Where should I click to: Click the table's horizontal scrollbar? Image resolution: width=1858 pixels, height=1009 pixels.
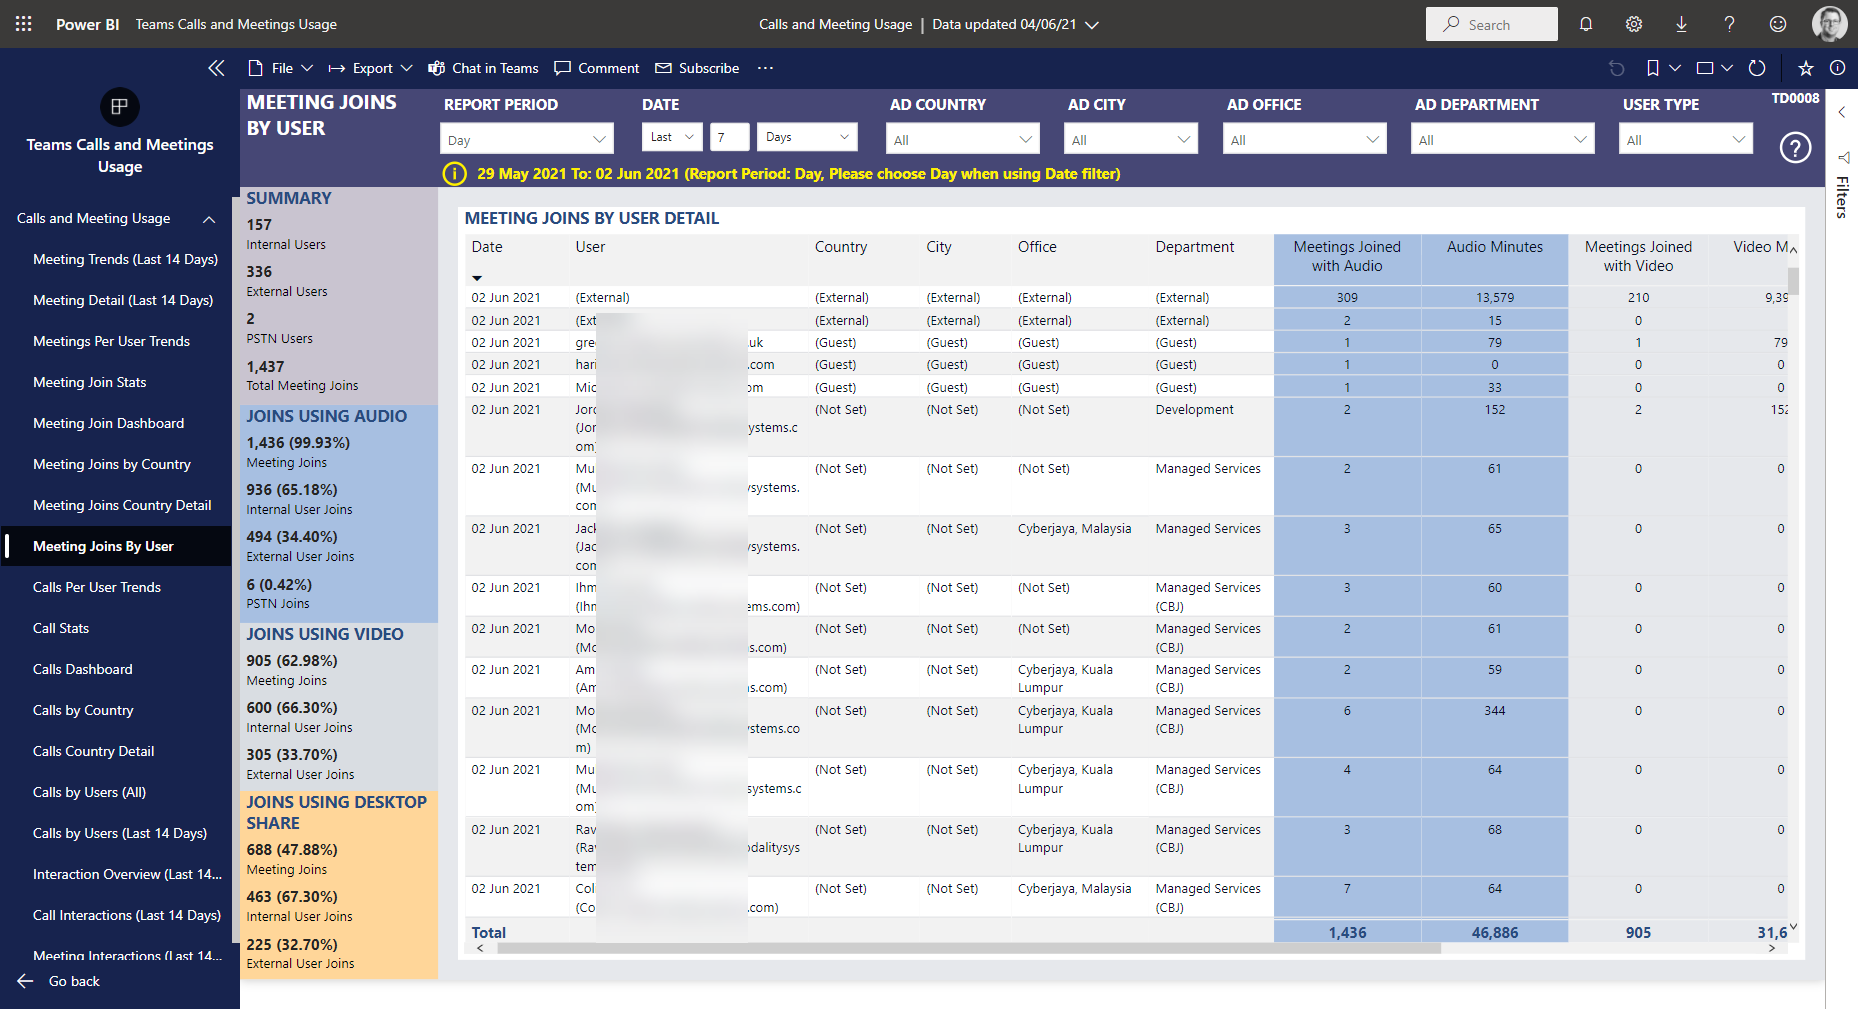click(968, 948)
